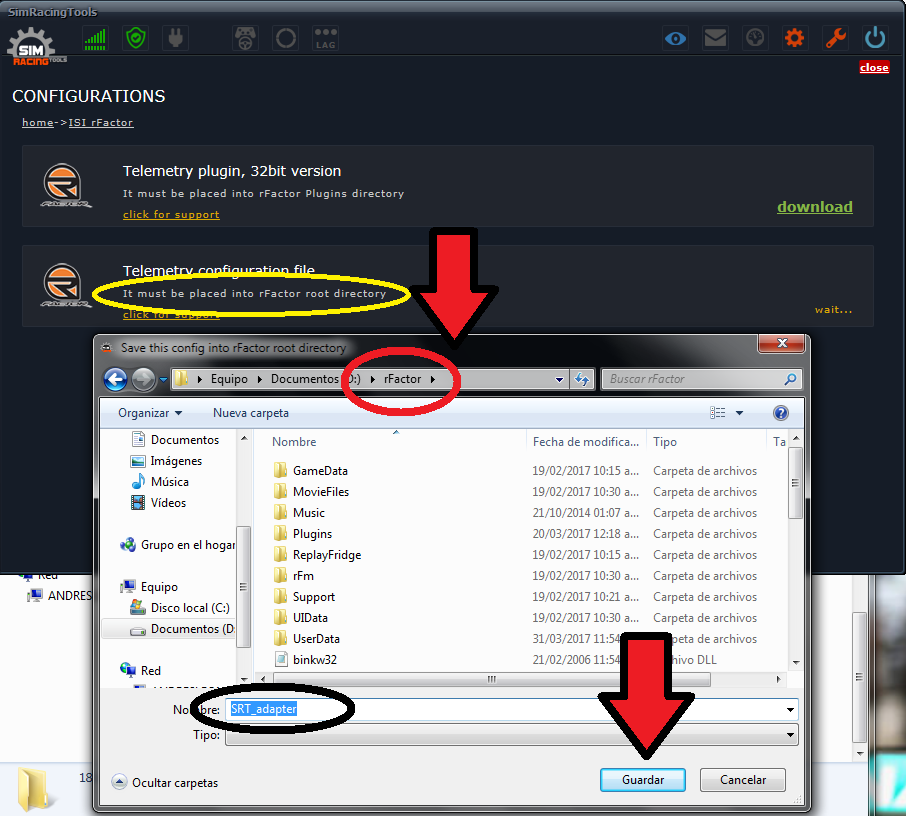The height and width of the screenshot is (816, 906).
Task: Select Disco local (C:)
Action: point(180,608)
